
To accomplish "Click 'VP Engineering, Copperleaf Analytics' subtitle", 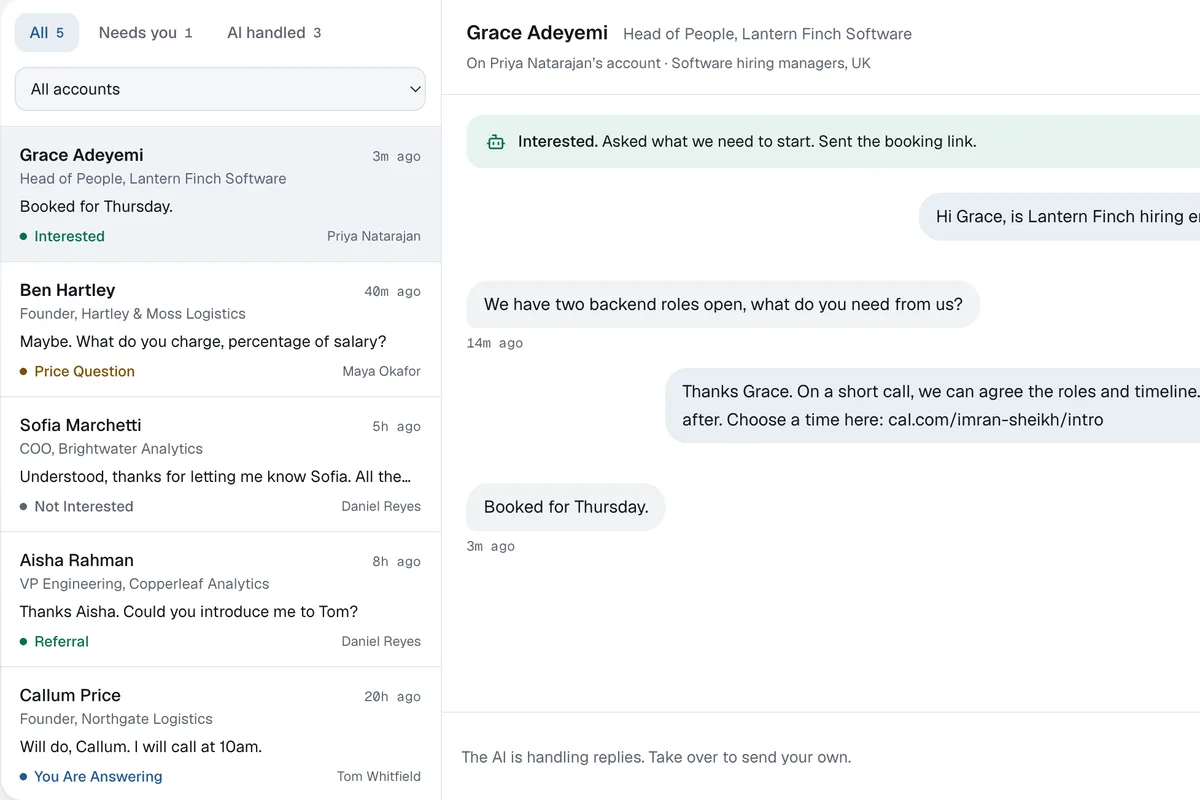I will click(145, 584).
